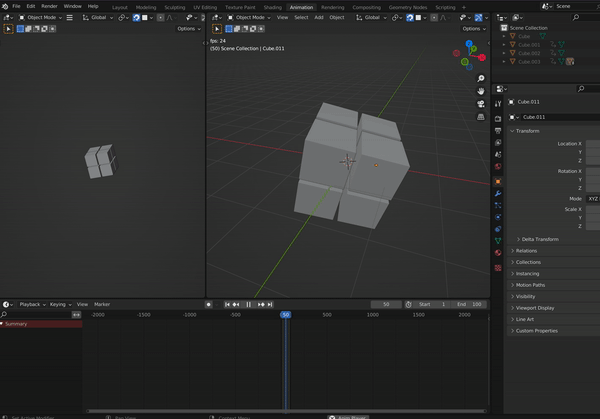Viewport: 600px width, 419px height.
Task: Expand the Delta Transform panel
Action: tap(540, 239)
